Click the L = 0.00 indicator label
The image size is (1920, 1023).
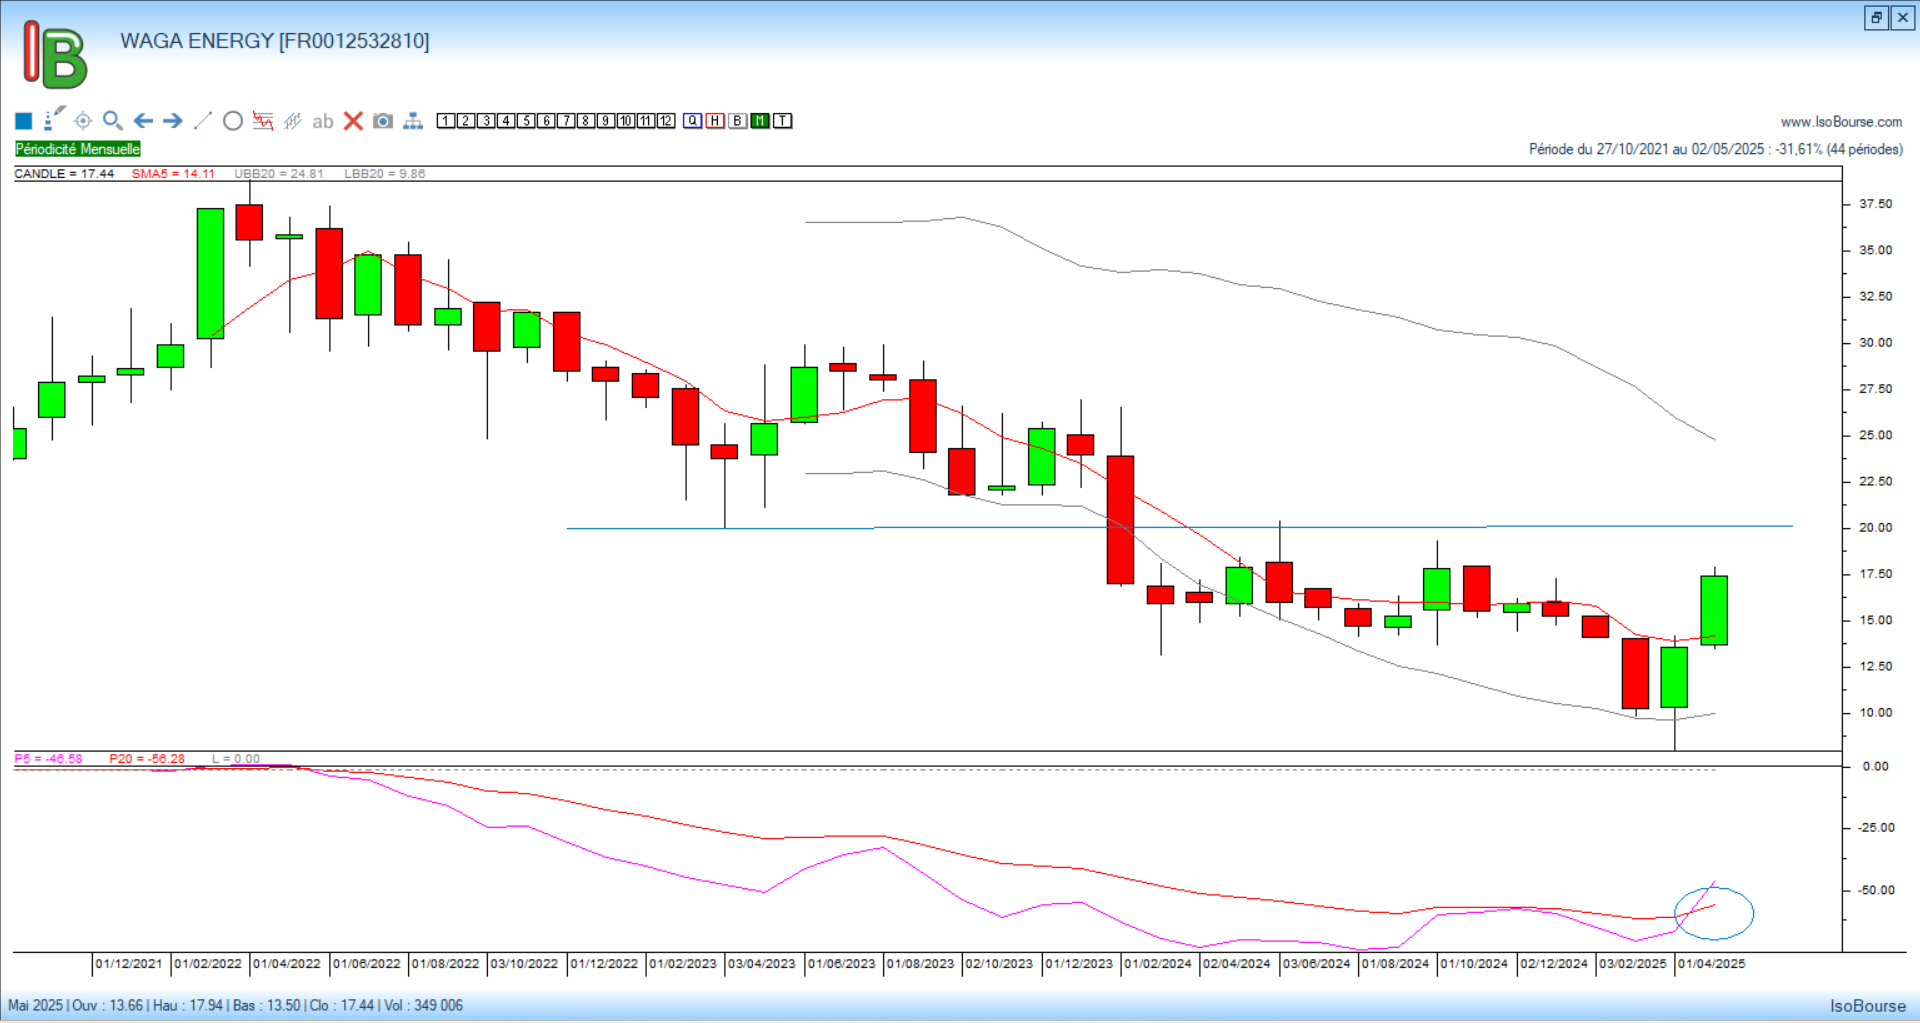[x=236, y=759]
